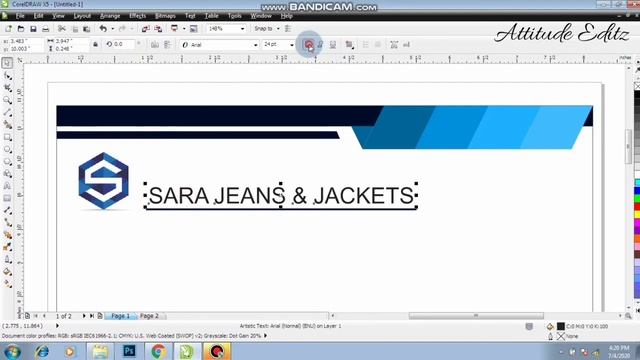Click the Import icon in toolbar
Viewport: 640px width, 360px height.
pyautogui.click(x=145, y=29)
